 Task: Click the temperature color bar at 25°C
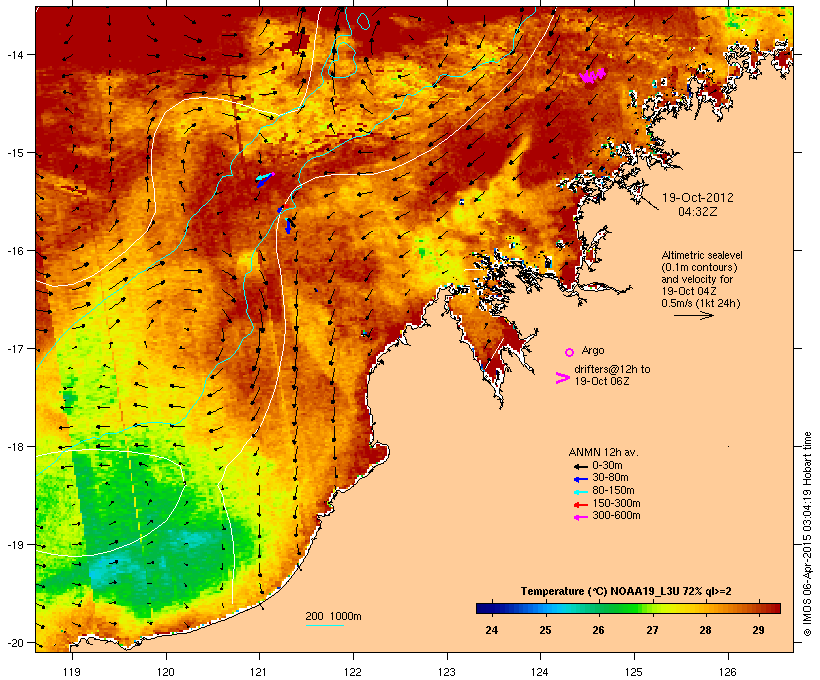point(545,608)
